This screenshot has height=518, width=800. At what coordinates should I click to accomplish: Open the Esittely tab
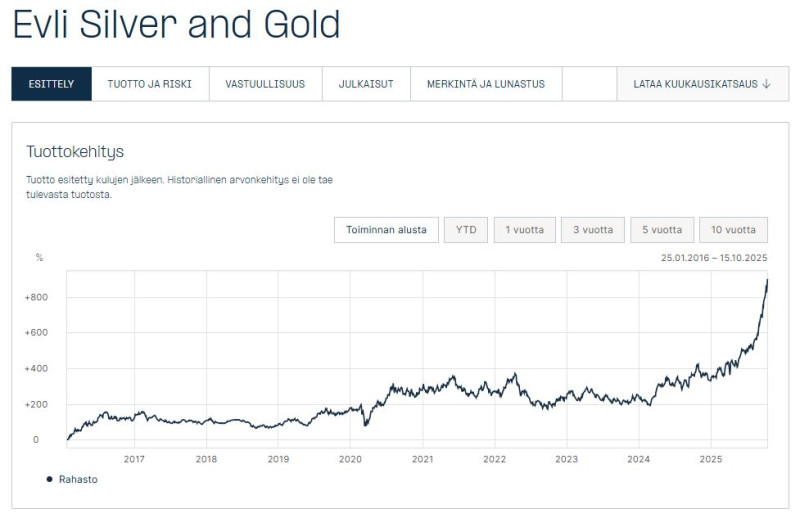[51, 84]
